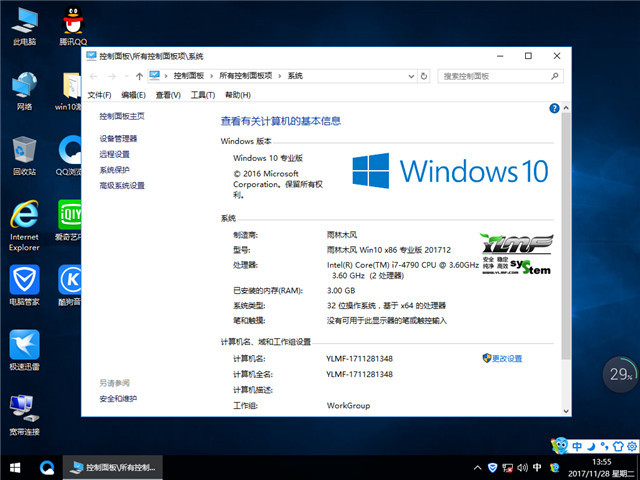Open the QQ浏览器 desktop icon
Viewport: 640px width, 480px height.
pyautogui.click(x=69, y=156)
